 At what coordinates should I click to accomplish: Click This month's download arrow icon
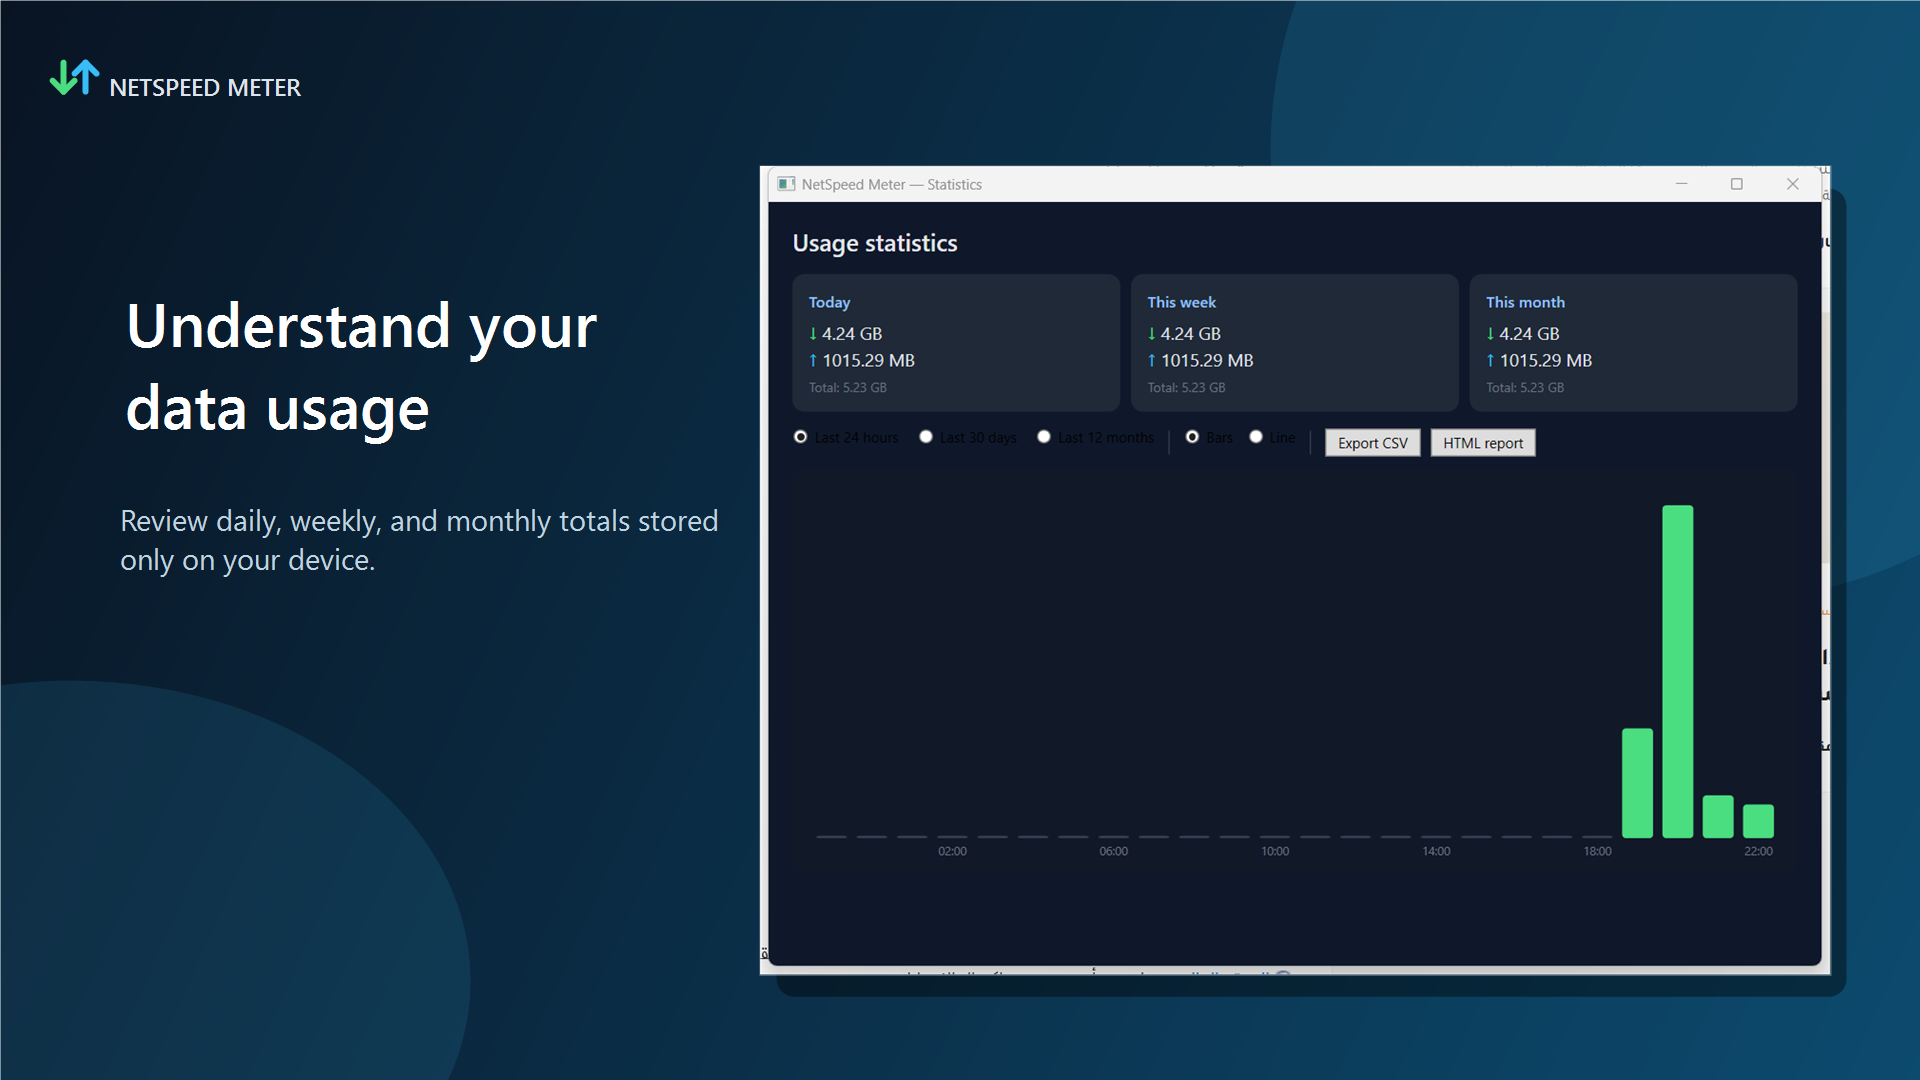pyautogui.click(x=1490, y=334)
